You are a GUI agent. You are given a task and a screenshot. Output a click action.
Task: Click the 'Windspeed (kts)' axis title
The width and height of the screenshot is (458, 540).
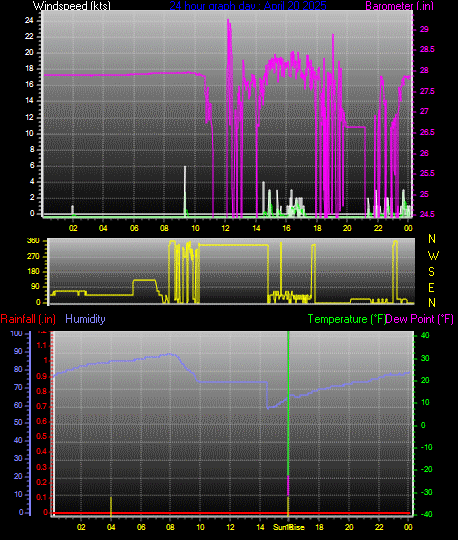pos(72,6)
